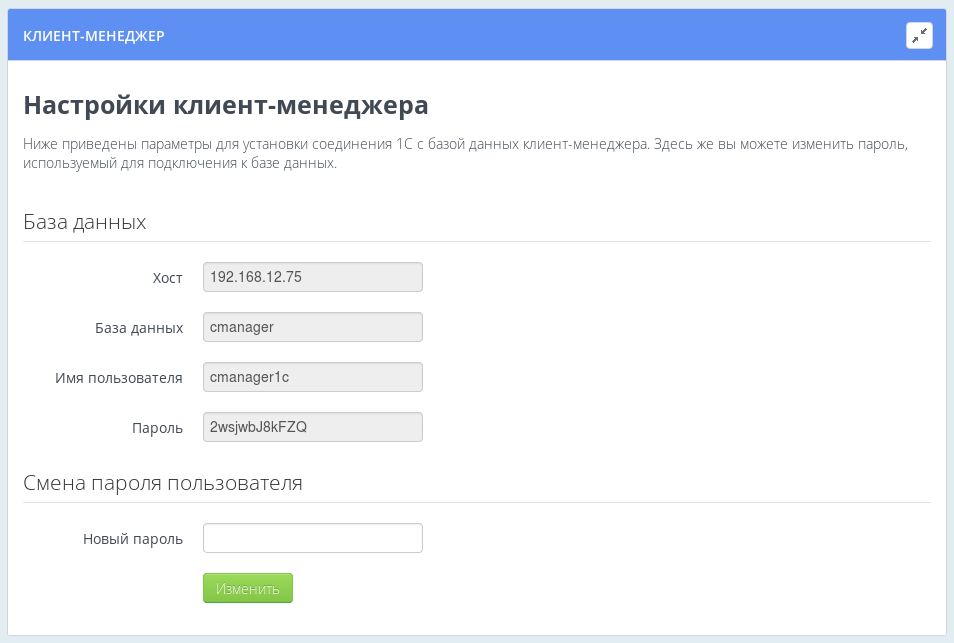This screenshot has width=954, height=643.
Task: Select the Имя пользователя field with cmanager1c
Action: click(x=312, y=377)
